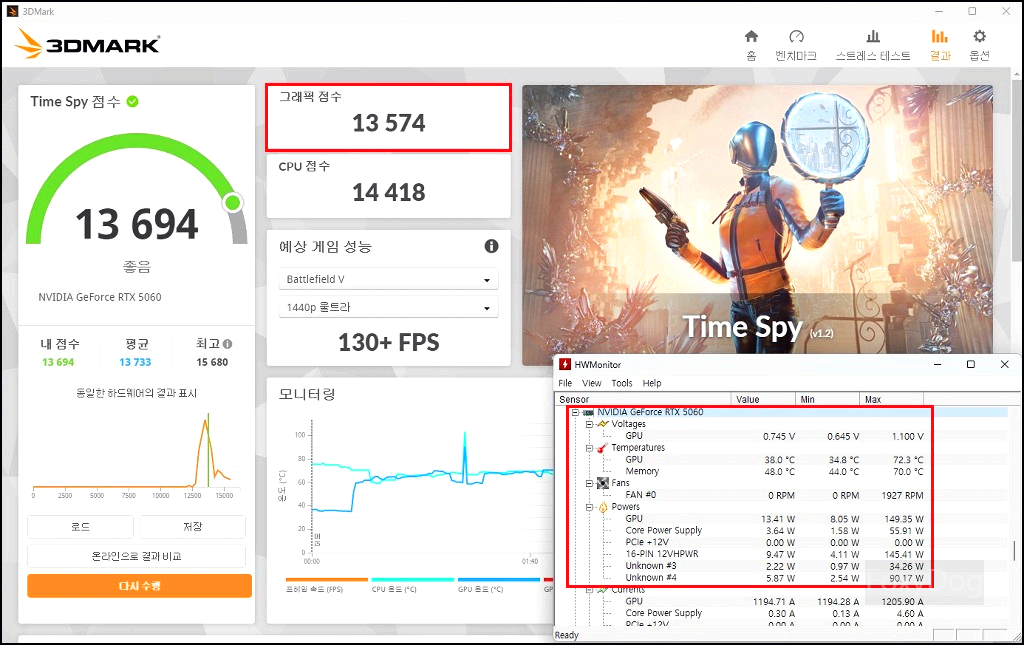Click the info icon next to 최고
The width and height of the screenshot is (1024, 645).
pyautogui.click(x=227, y=343)
